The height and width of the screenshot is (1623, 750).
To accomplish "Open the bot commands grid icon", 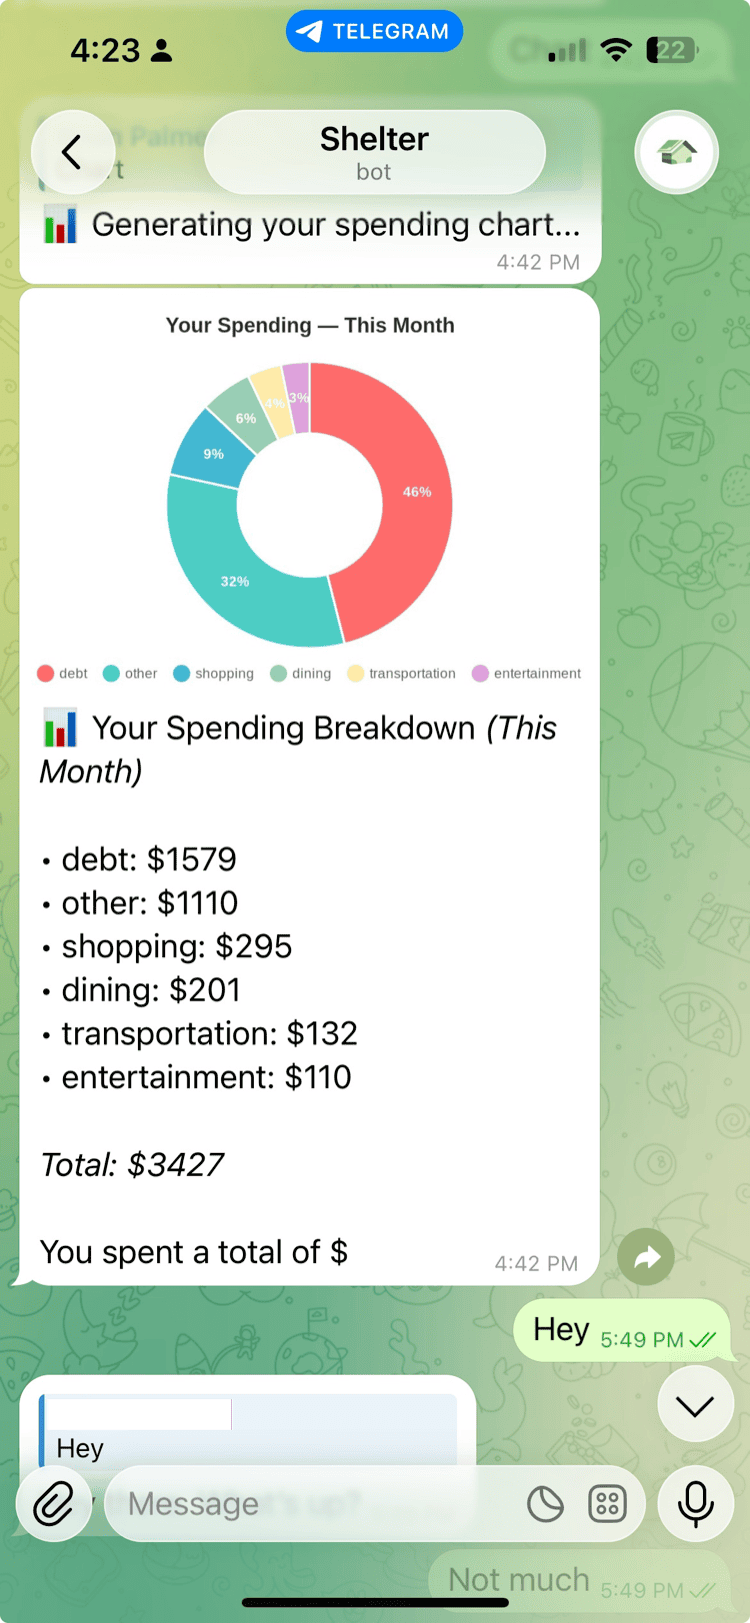I will pyautogui.click(x=607, y=1503).
